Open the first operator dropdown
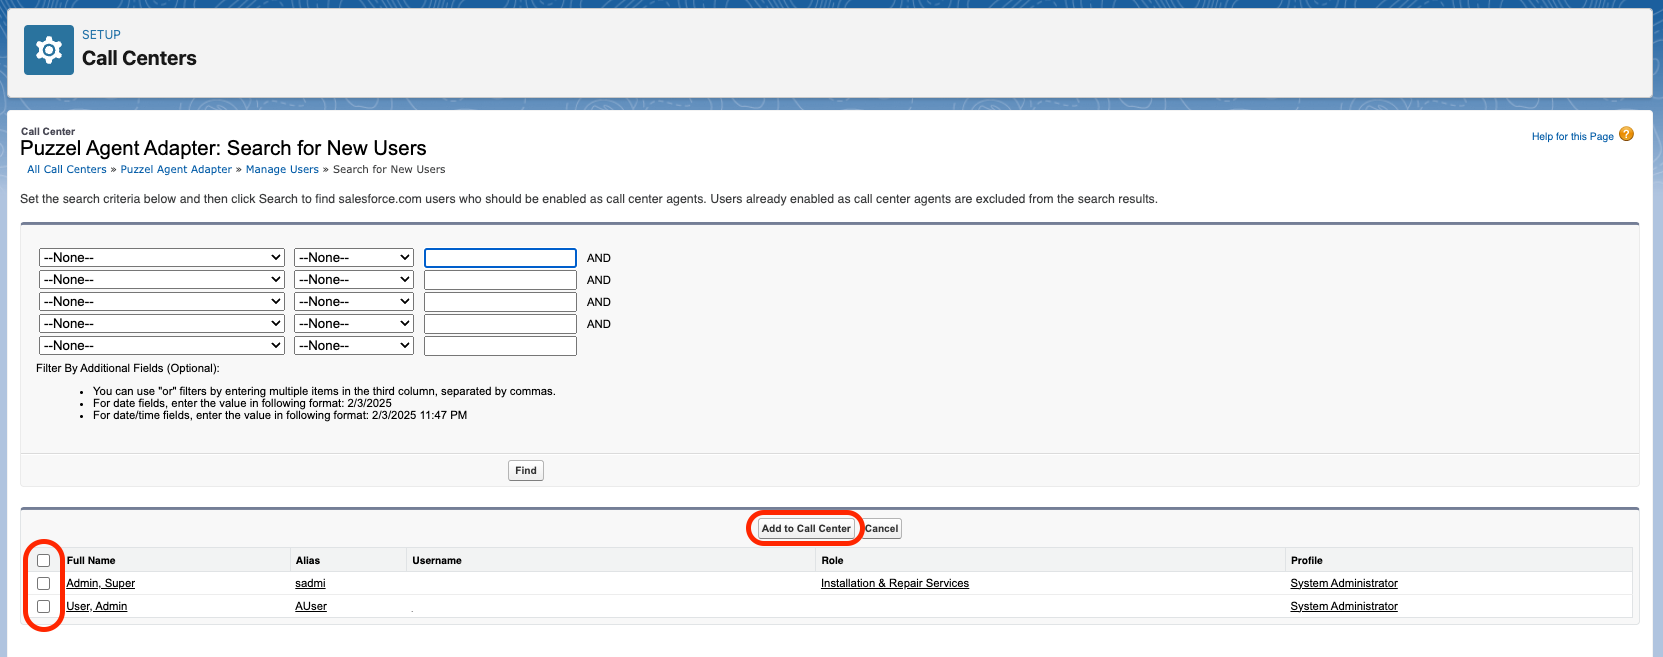The image size is (1663, 657). 354,258
